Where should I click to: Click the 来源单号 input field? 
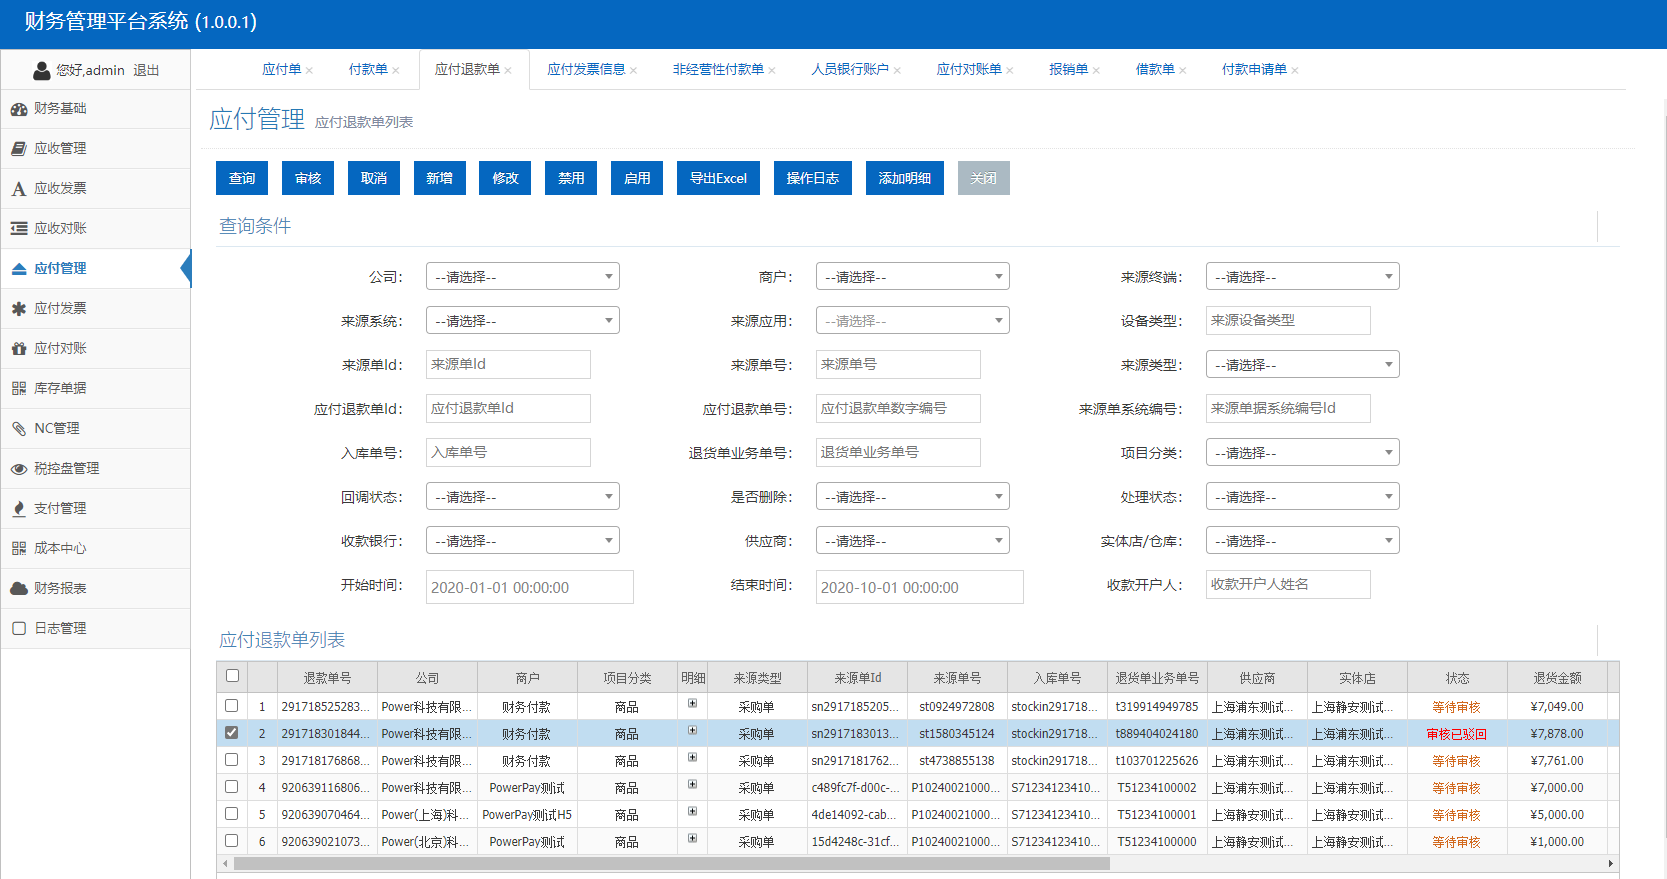pyautogui.click(x=898, y=365)
